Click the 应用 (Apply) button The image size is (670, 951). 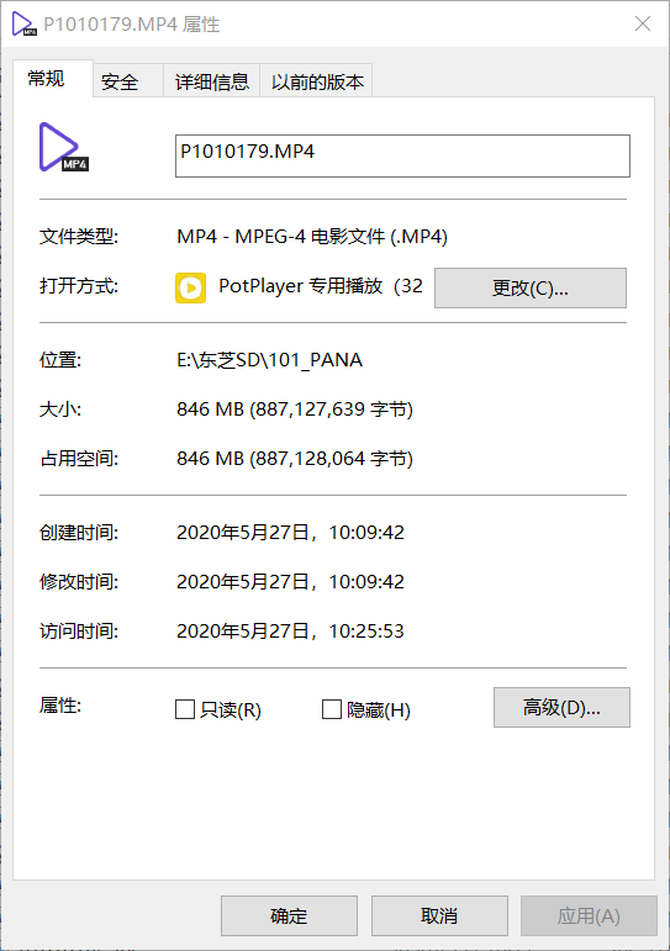[x=588, y=916]
